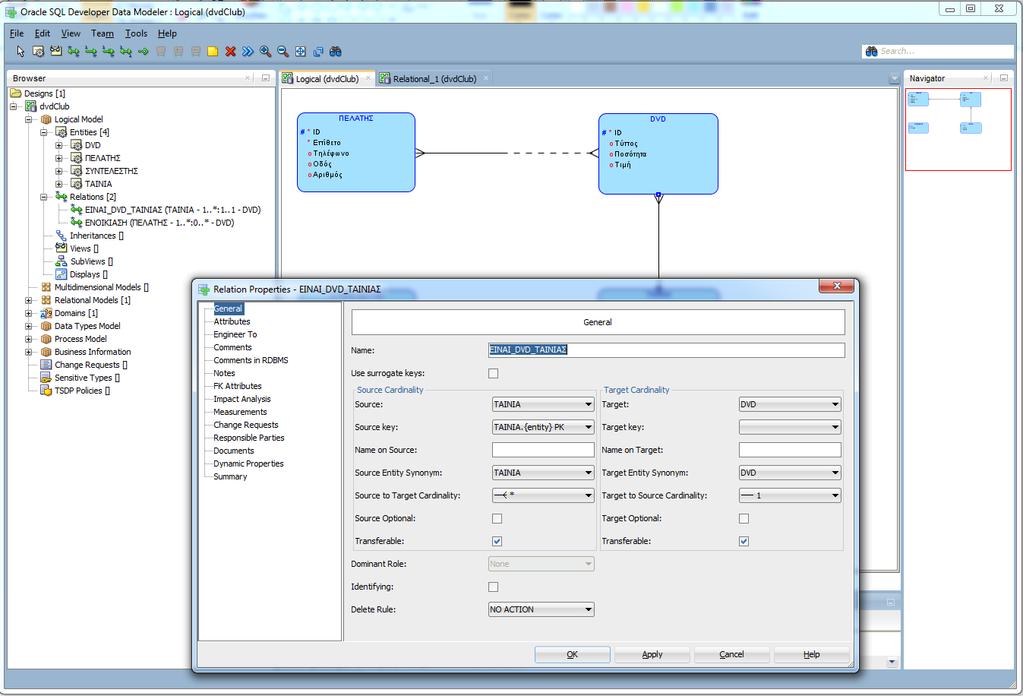The height and width of the screenshot is (696, 1023).
Task: Toggle Use surrogate keys checkbox
Action: [493, 374]
